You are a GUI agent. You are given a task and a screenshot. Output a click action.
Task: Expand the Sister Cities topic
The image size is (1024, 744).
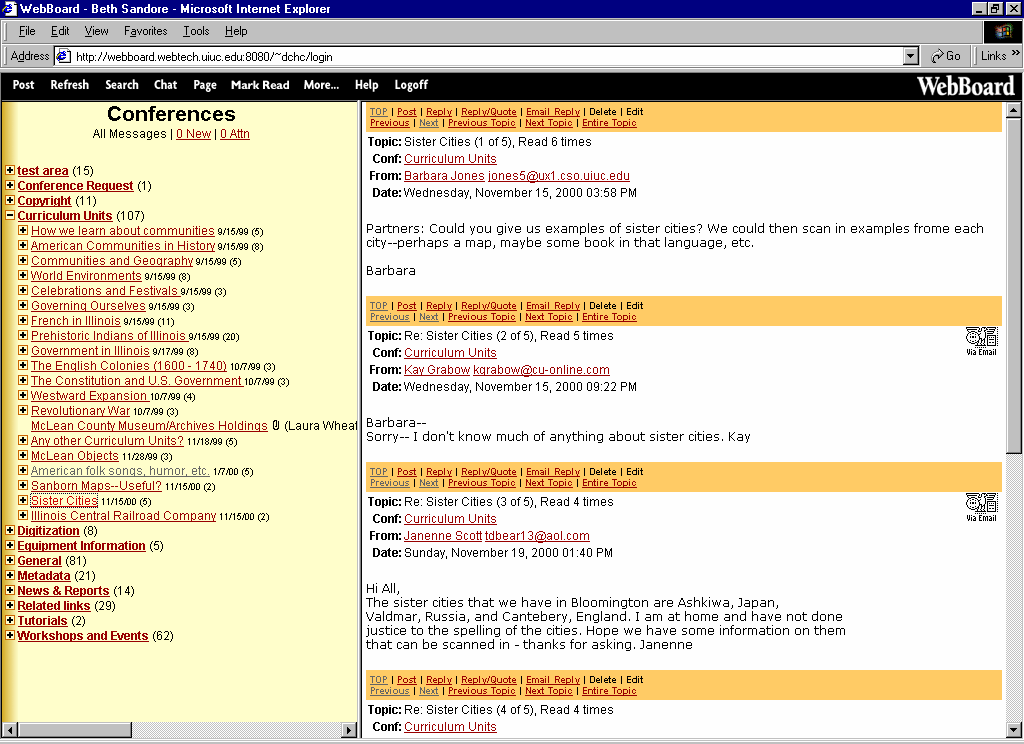23,501
